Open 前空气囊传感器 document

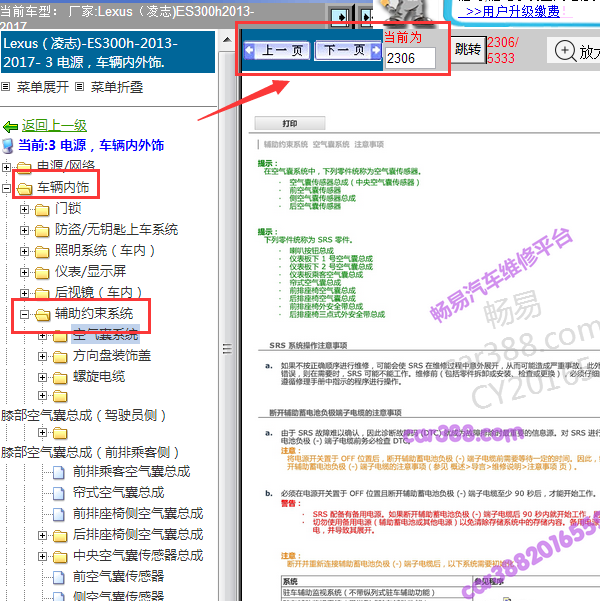(118, 576)
